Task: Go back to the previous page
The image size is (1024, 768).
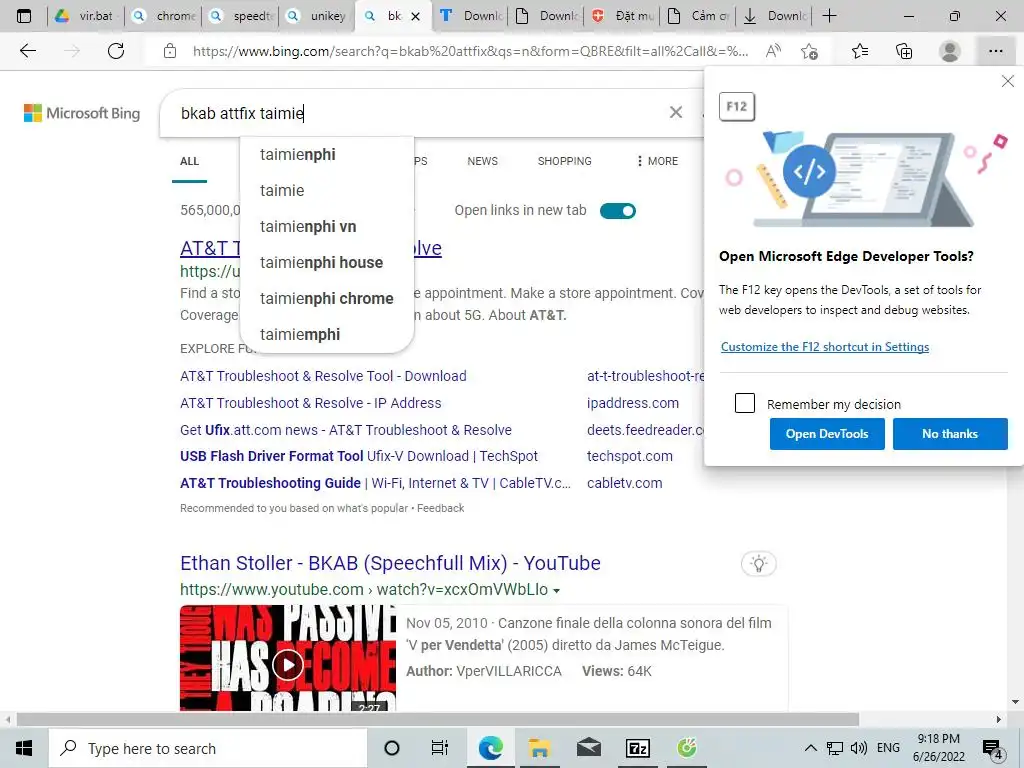Action: click(x=27, y=51)
